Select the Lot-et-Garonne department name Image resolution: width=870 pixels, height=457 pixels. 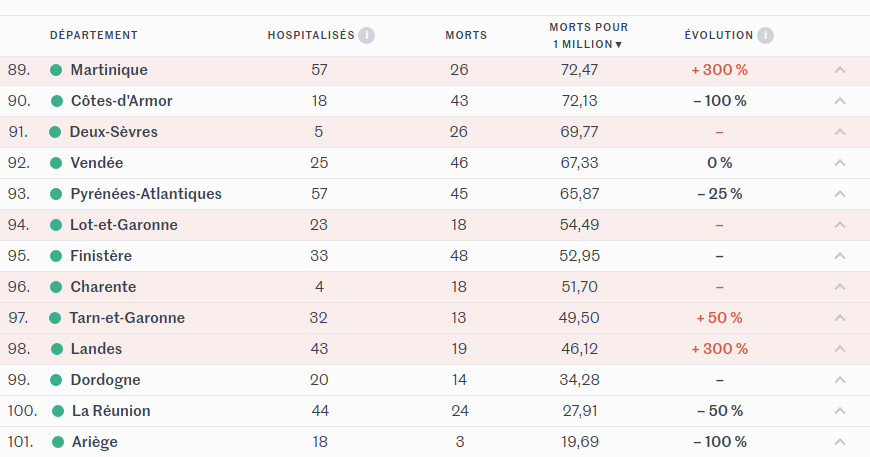pos(124,225)
